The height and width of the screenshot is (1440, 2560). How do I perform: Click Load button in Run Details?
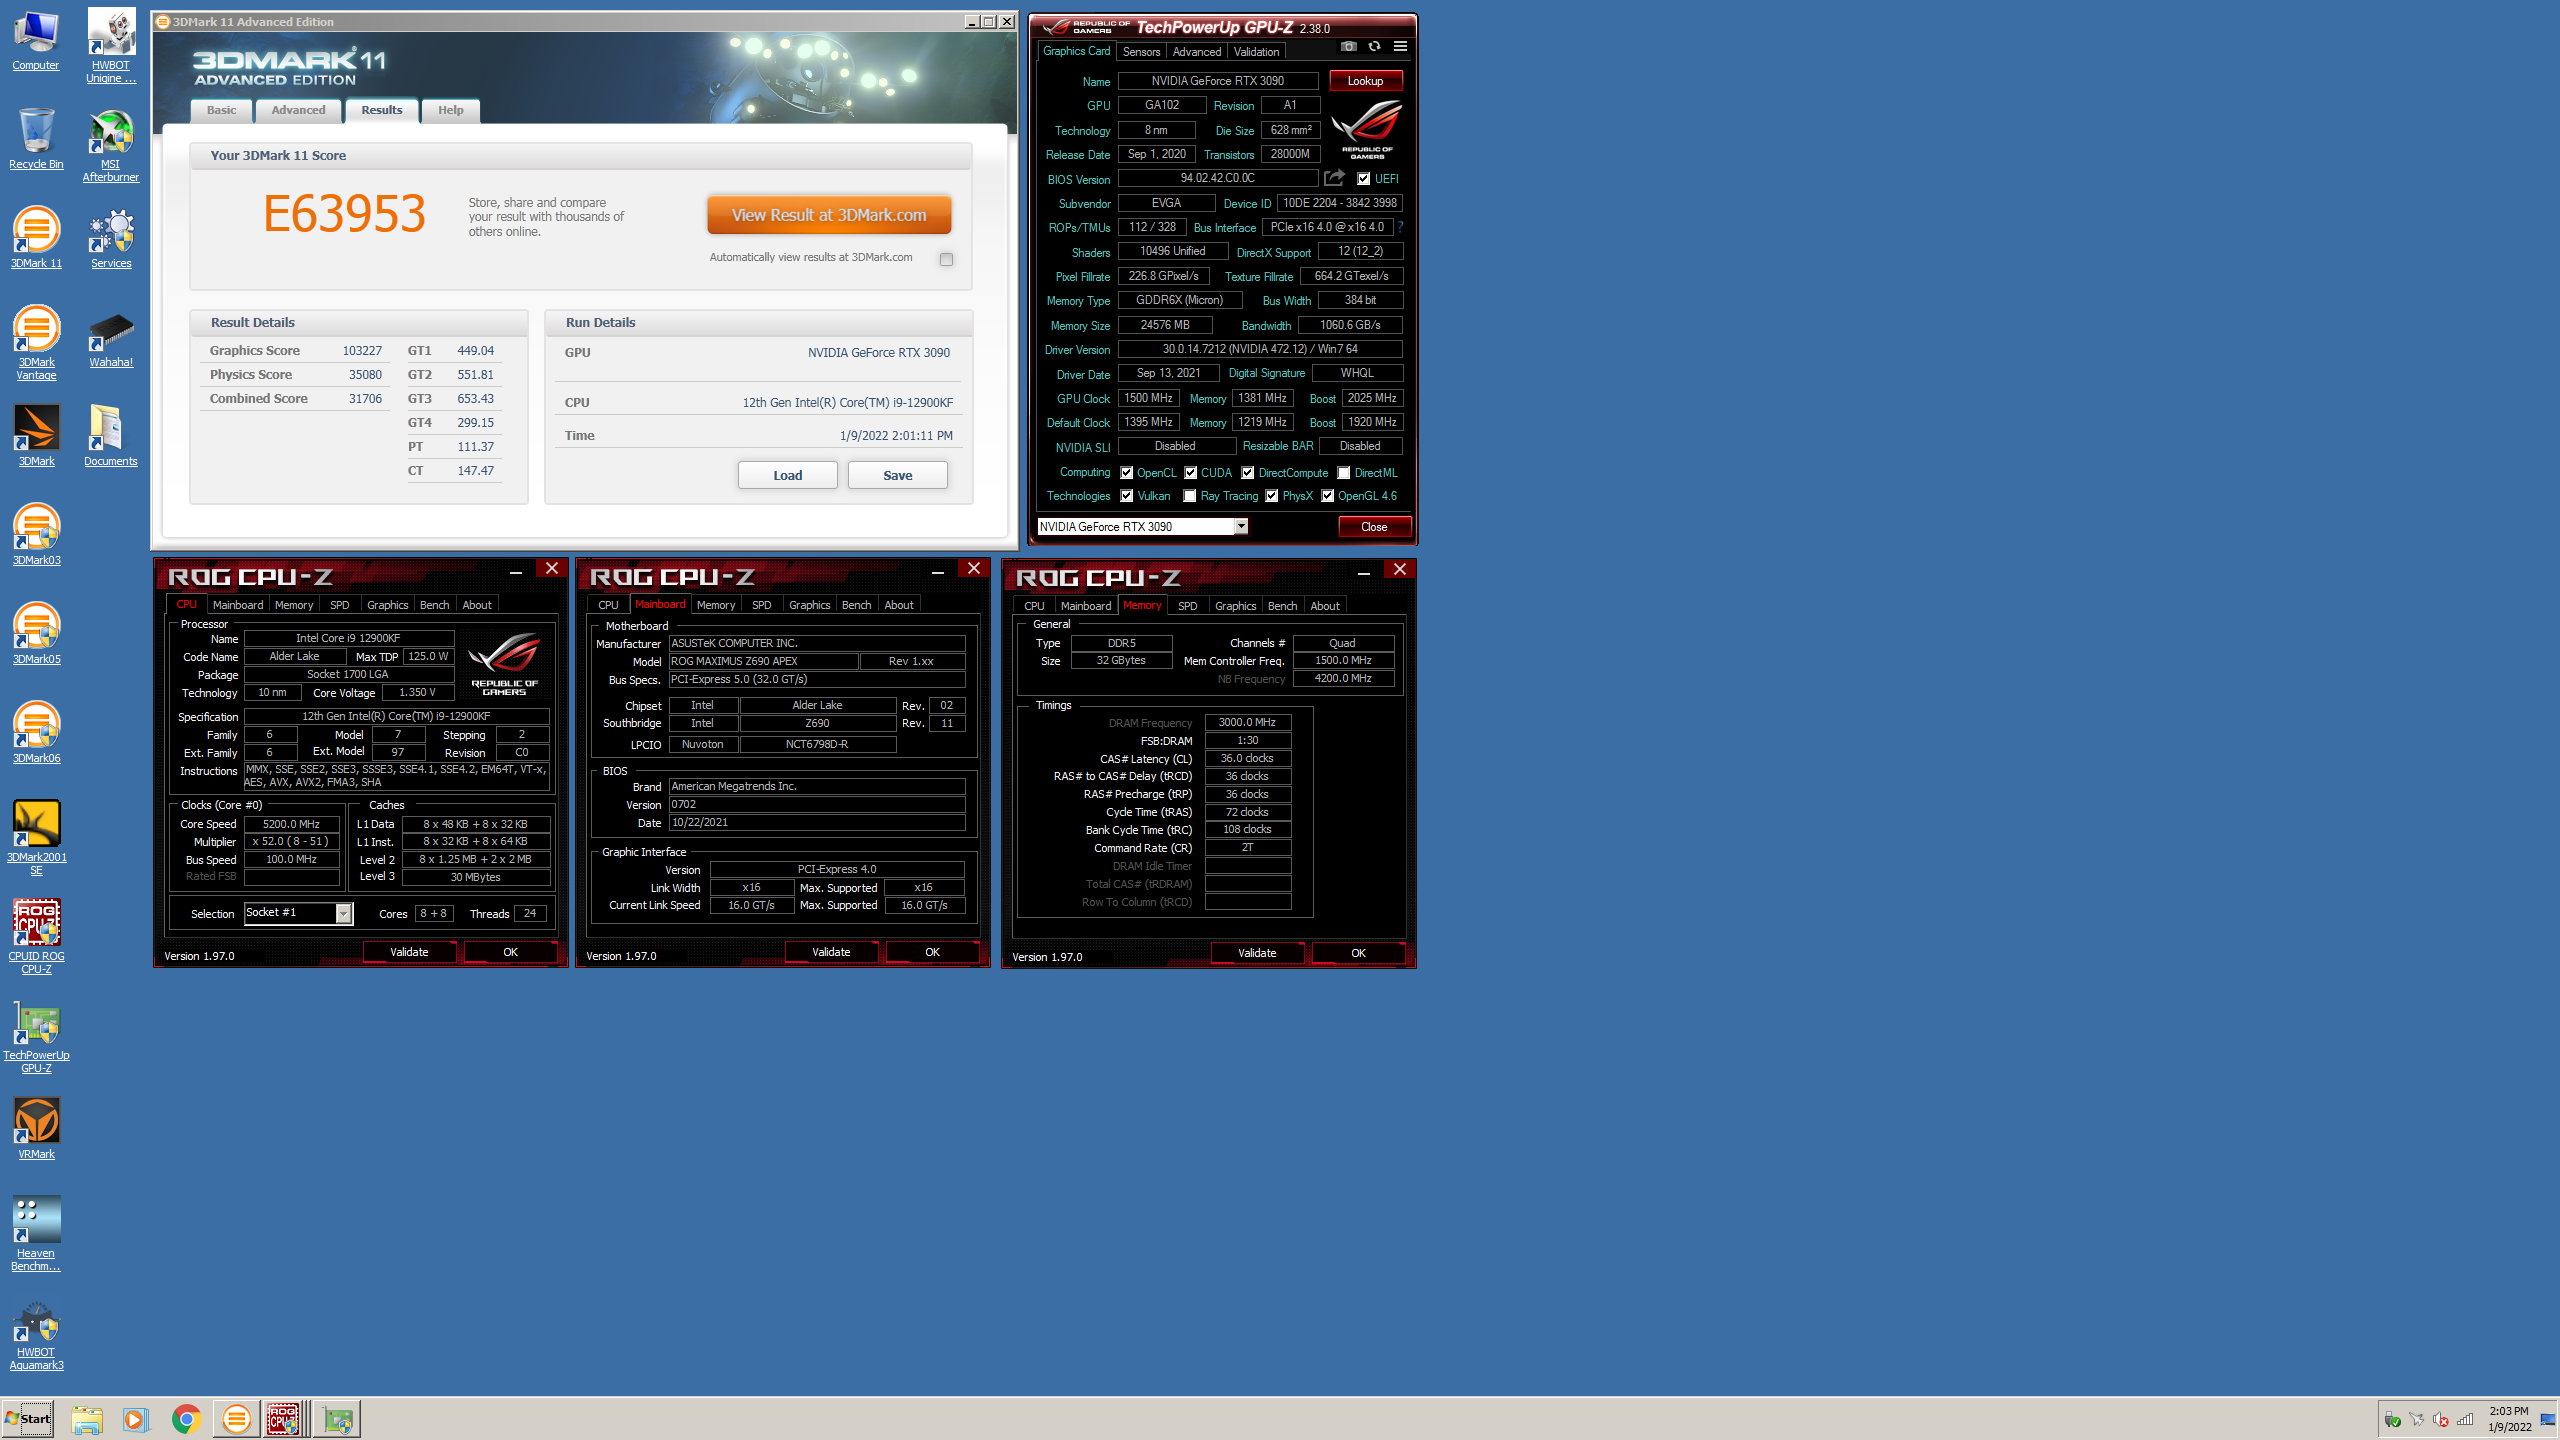788,475
